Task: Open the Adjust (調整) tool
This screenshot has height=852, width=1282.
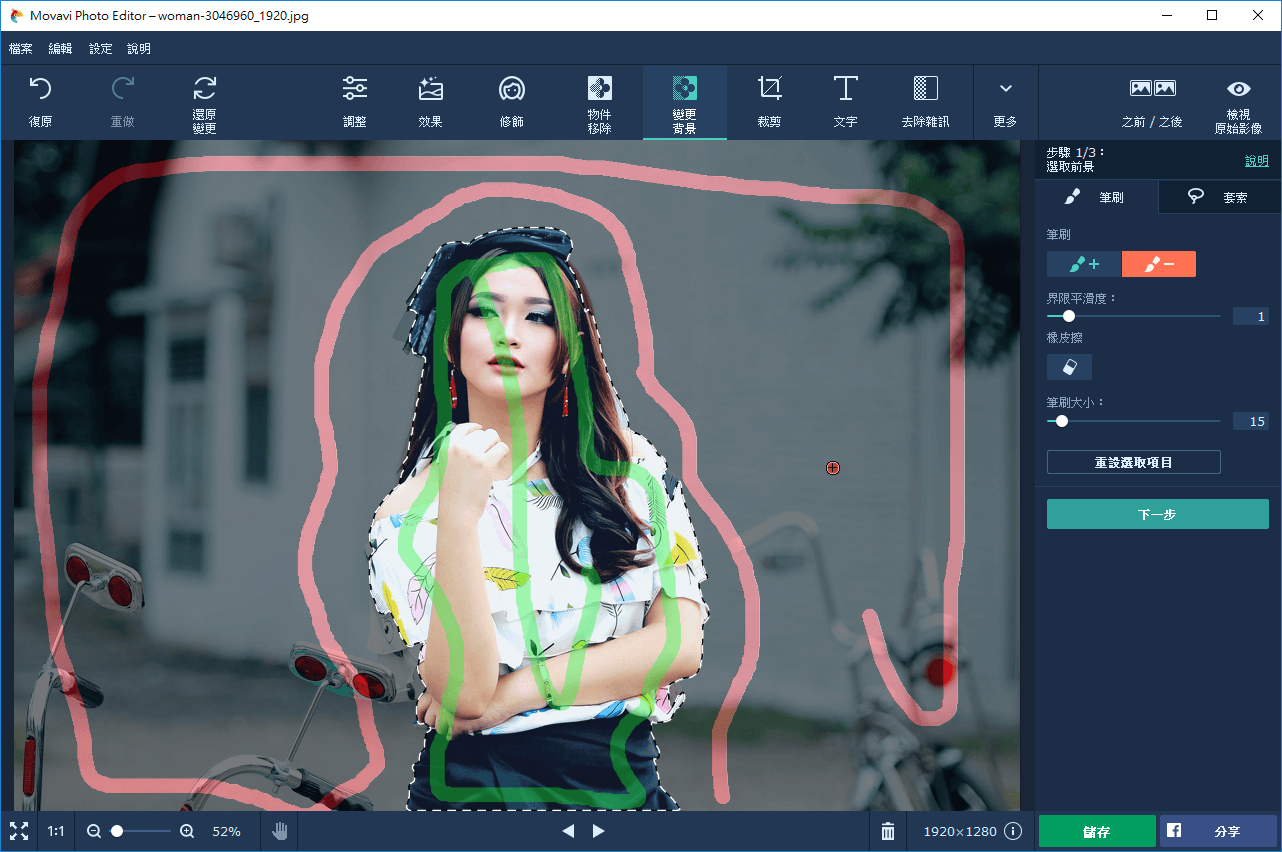Action: pos(354,101)
